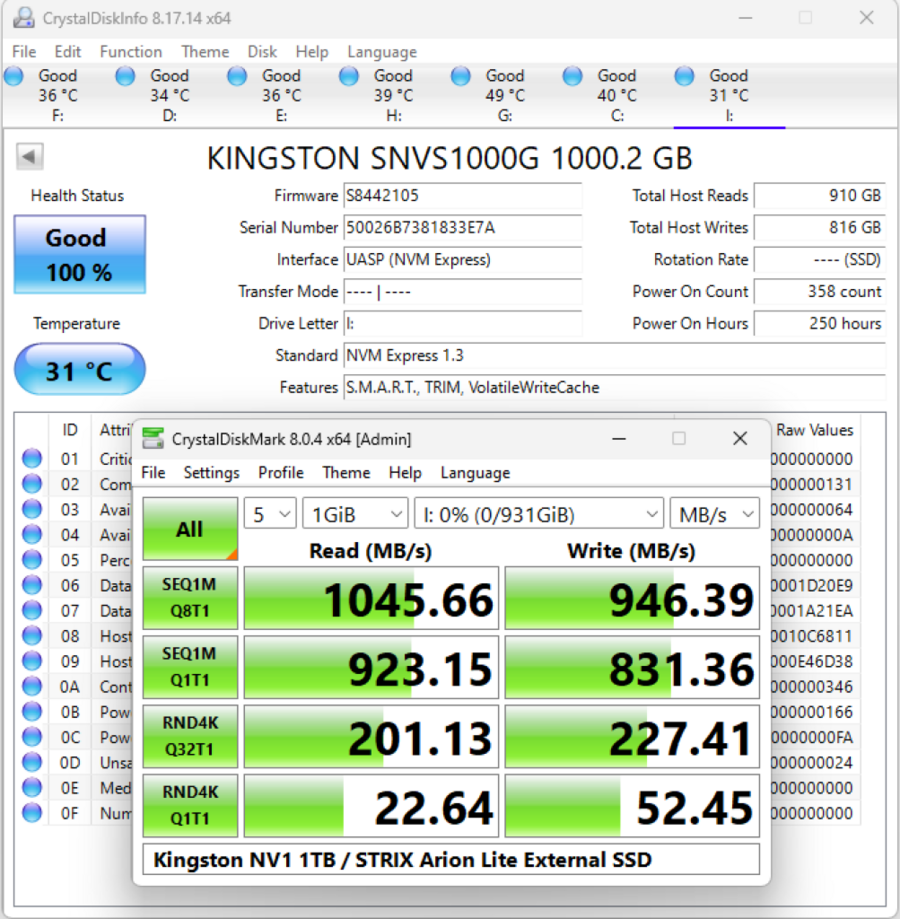Open the target drive dropdown in CrystalDiskMark
Screen dimensions: 900x919
pos(539,515)
